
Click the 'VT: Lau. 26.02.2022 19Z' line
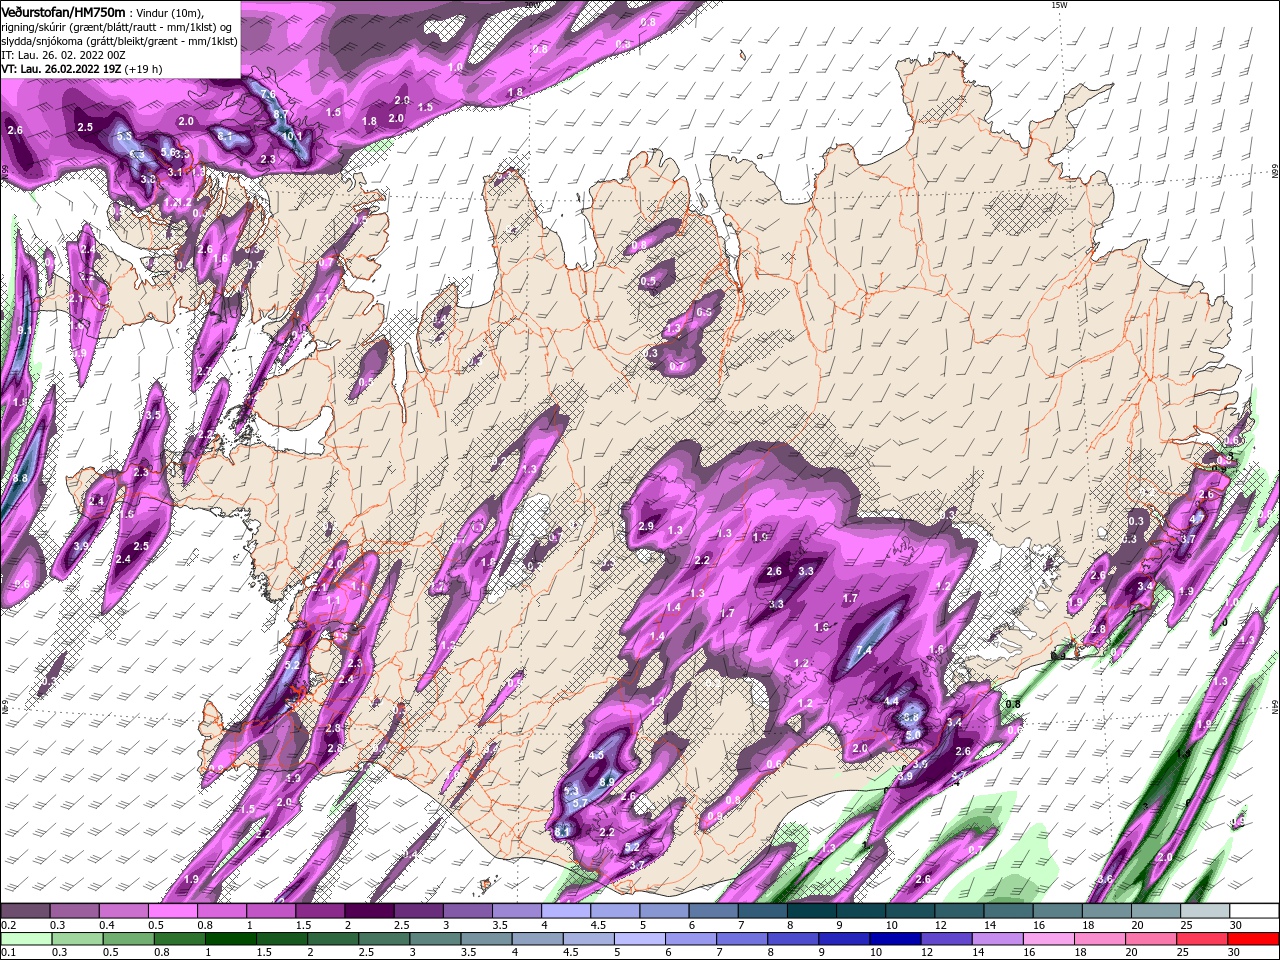point(61,69)
